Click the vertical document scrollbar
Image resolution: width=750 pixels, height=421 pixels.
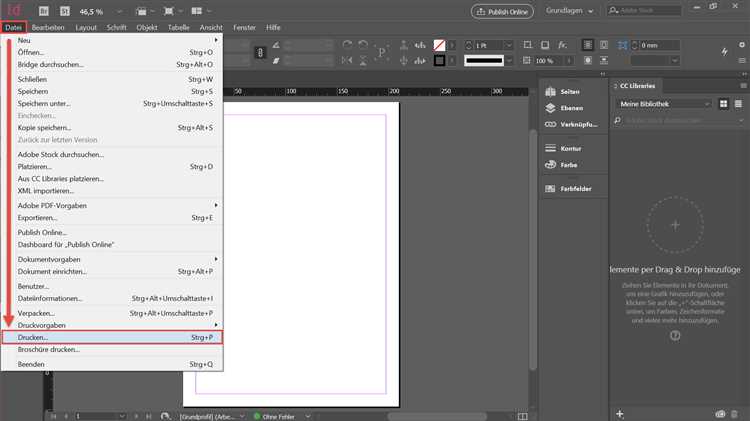tap(533, 249)
